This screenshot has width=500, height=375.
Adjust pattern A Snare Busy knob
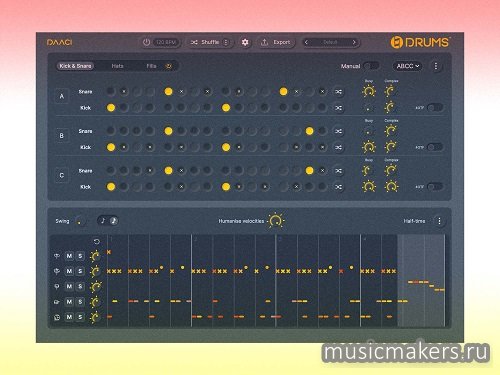coord(369,91)
